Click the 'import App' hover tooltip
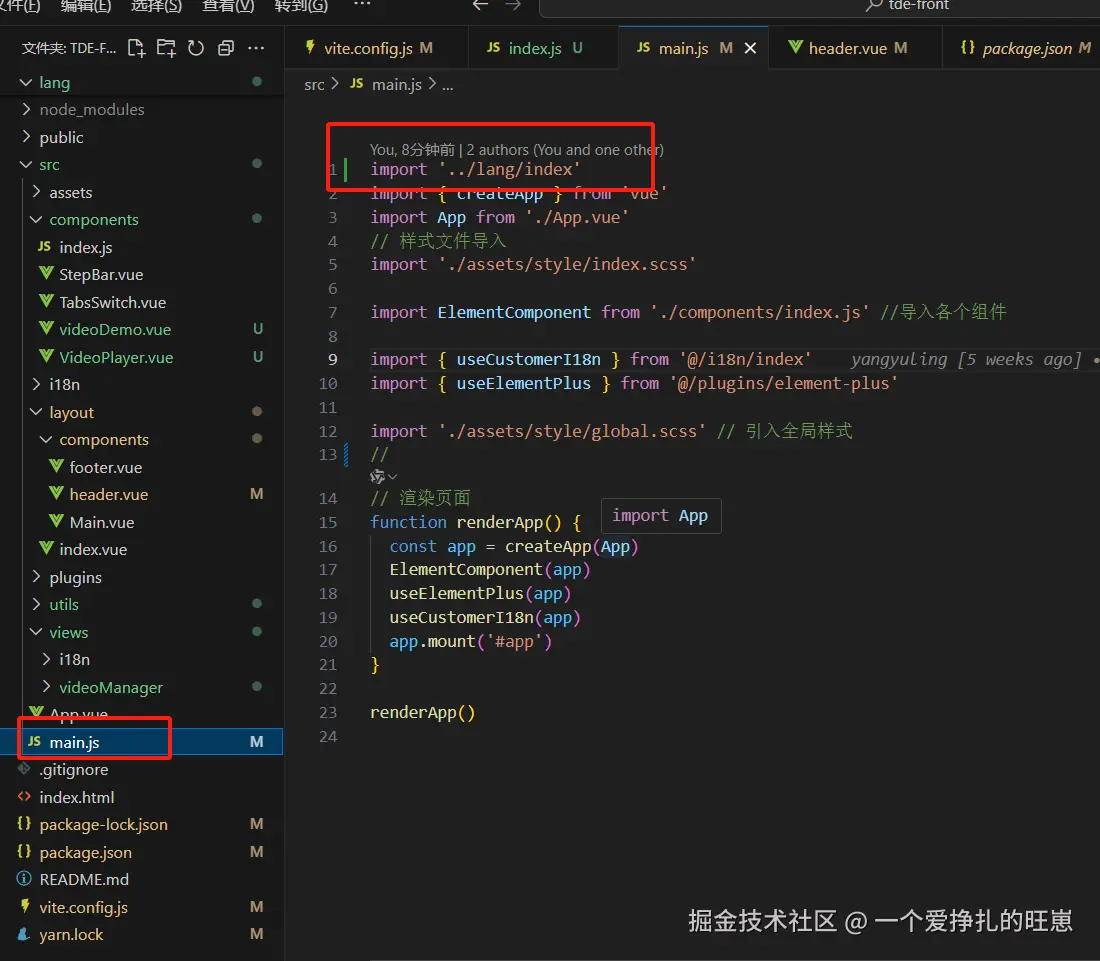 pos(660,516)
